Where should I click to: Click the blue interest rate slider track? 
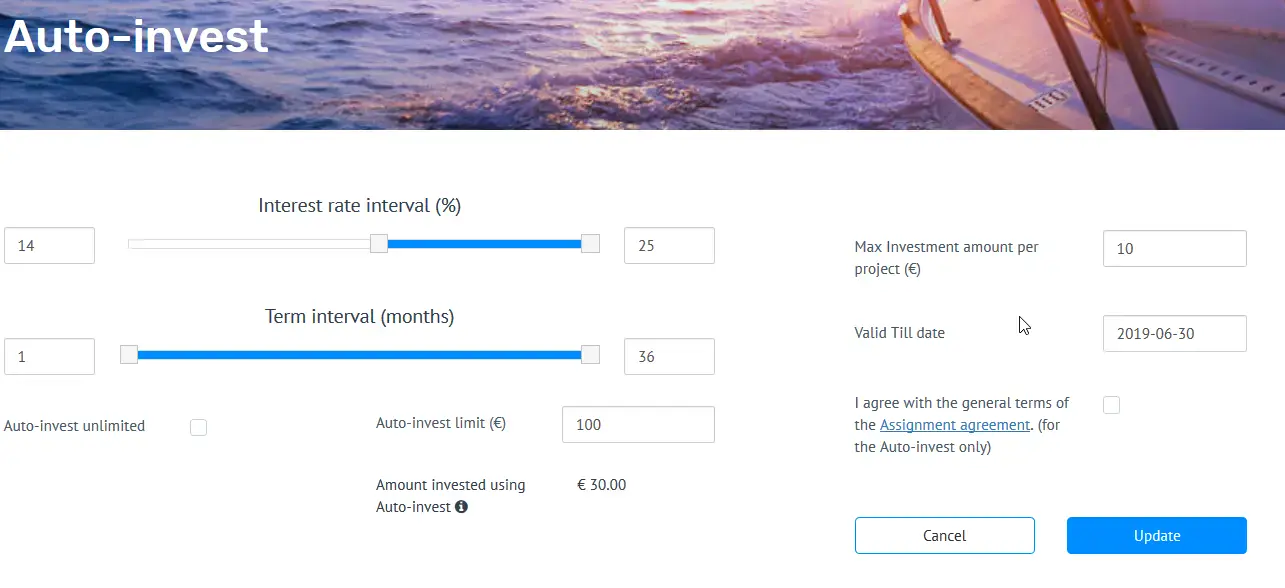click(x=484, y=244)
